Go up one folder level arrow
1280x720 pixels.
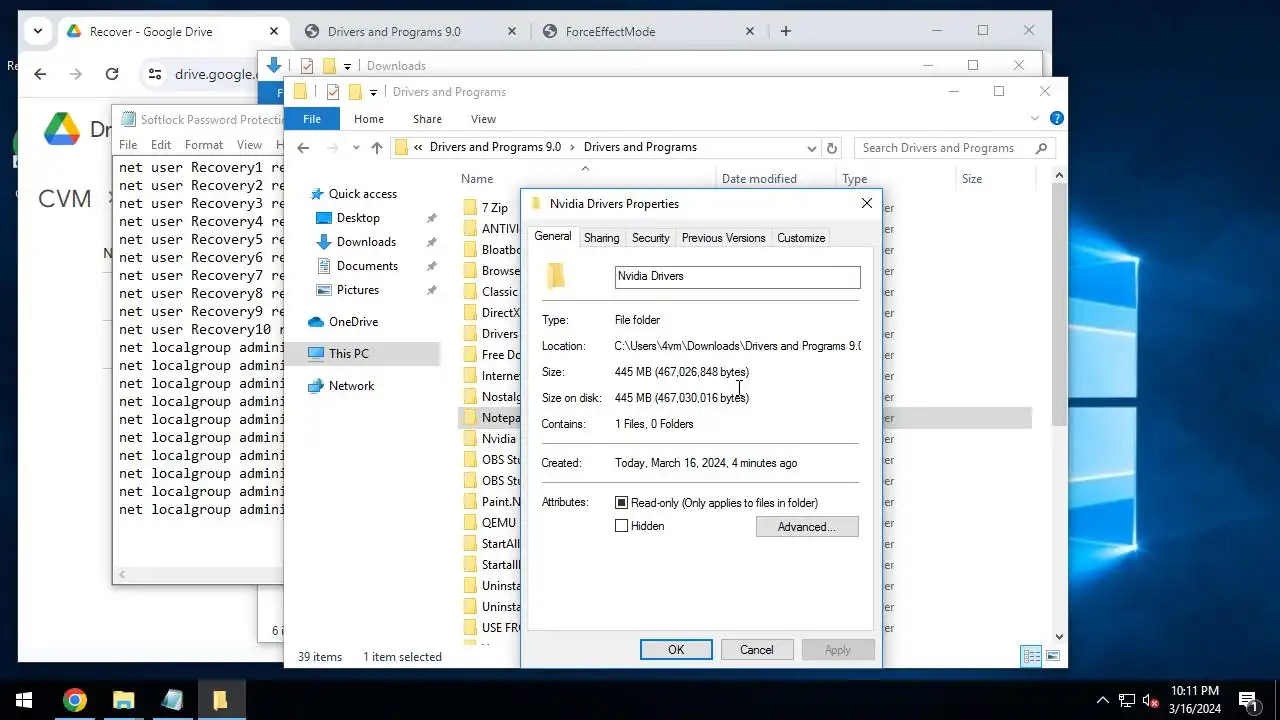pos(376,148)
